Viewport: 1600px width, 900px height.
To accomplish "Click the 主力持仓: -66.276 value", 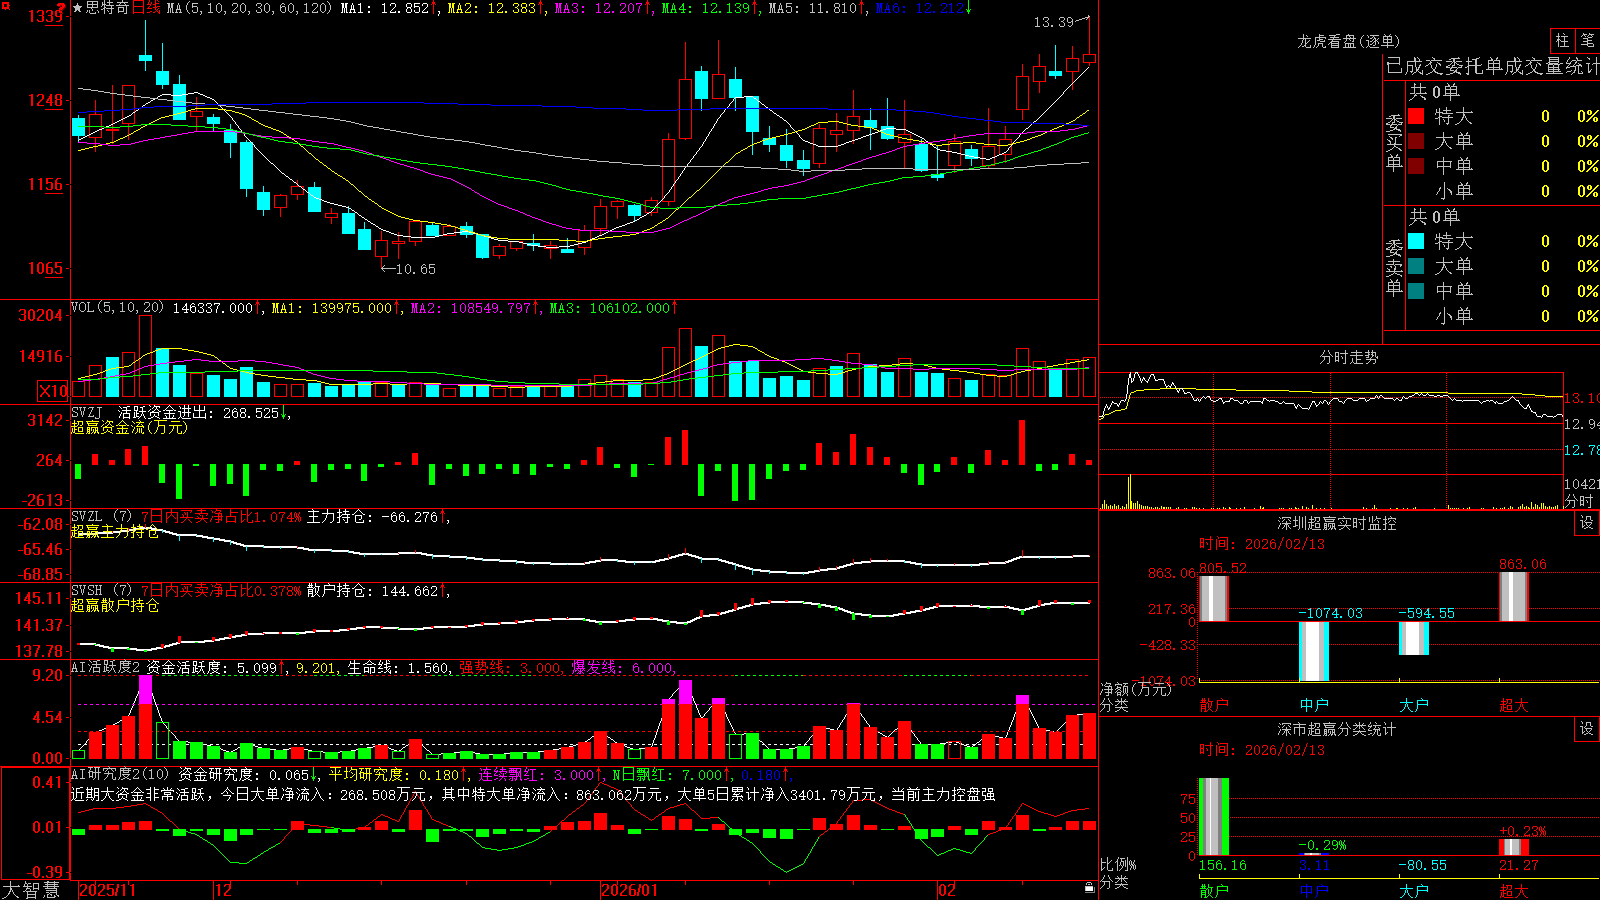I will [x=372, y=517].
